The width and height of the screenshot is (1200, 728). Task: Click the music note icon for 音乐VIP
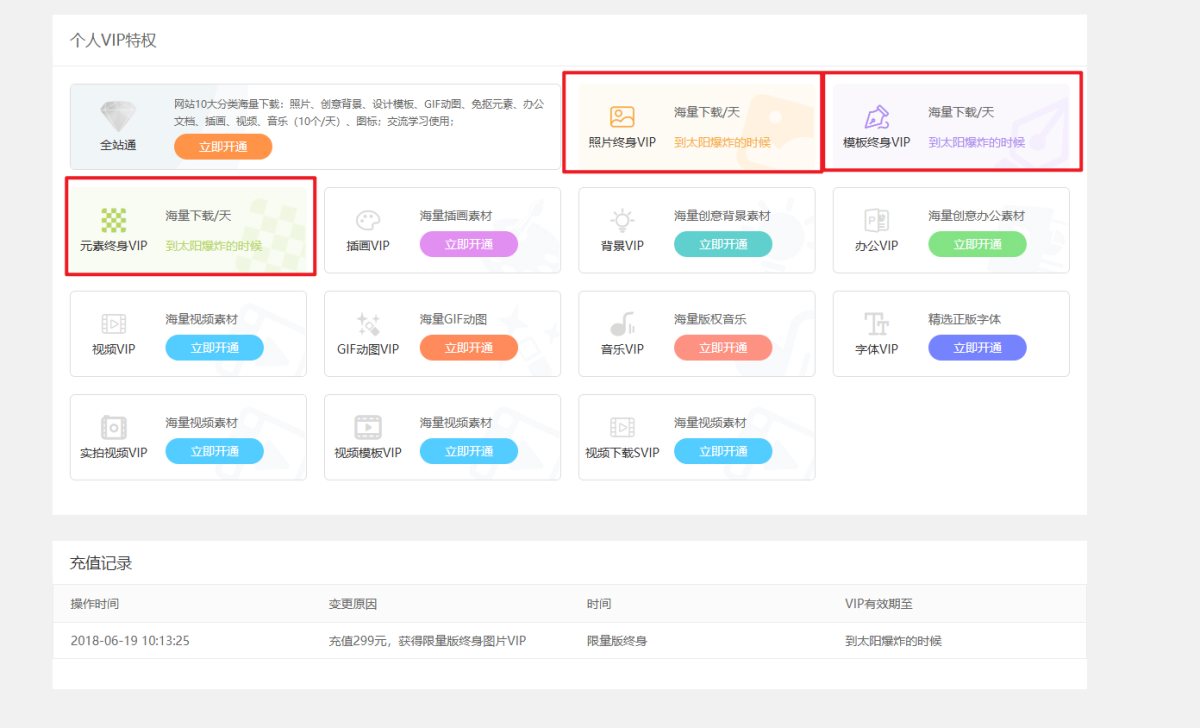tap(622, 324)
